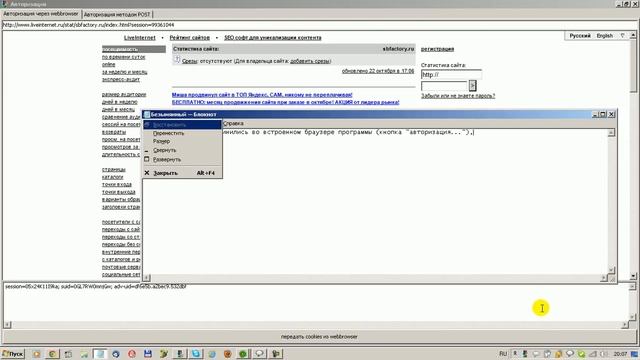Screen dimensions: 640x360
Task: Click the dropdown arrow beside English
Action: [x=622, y=36]
